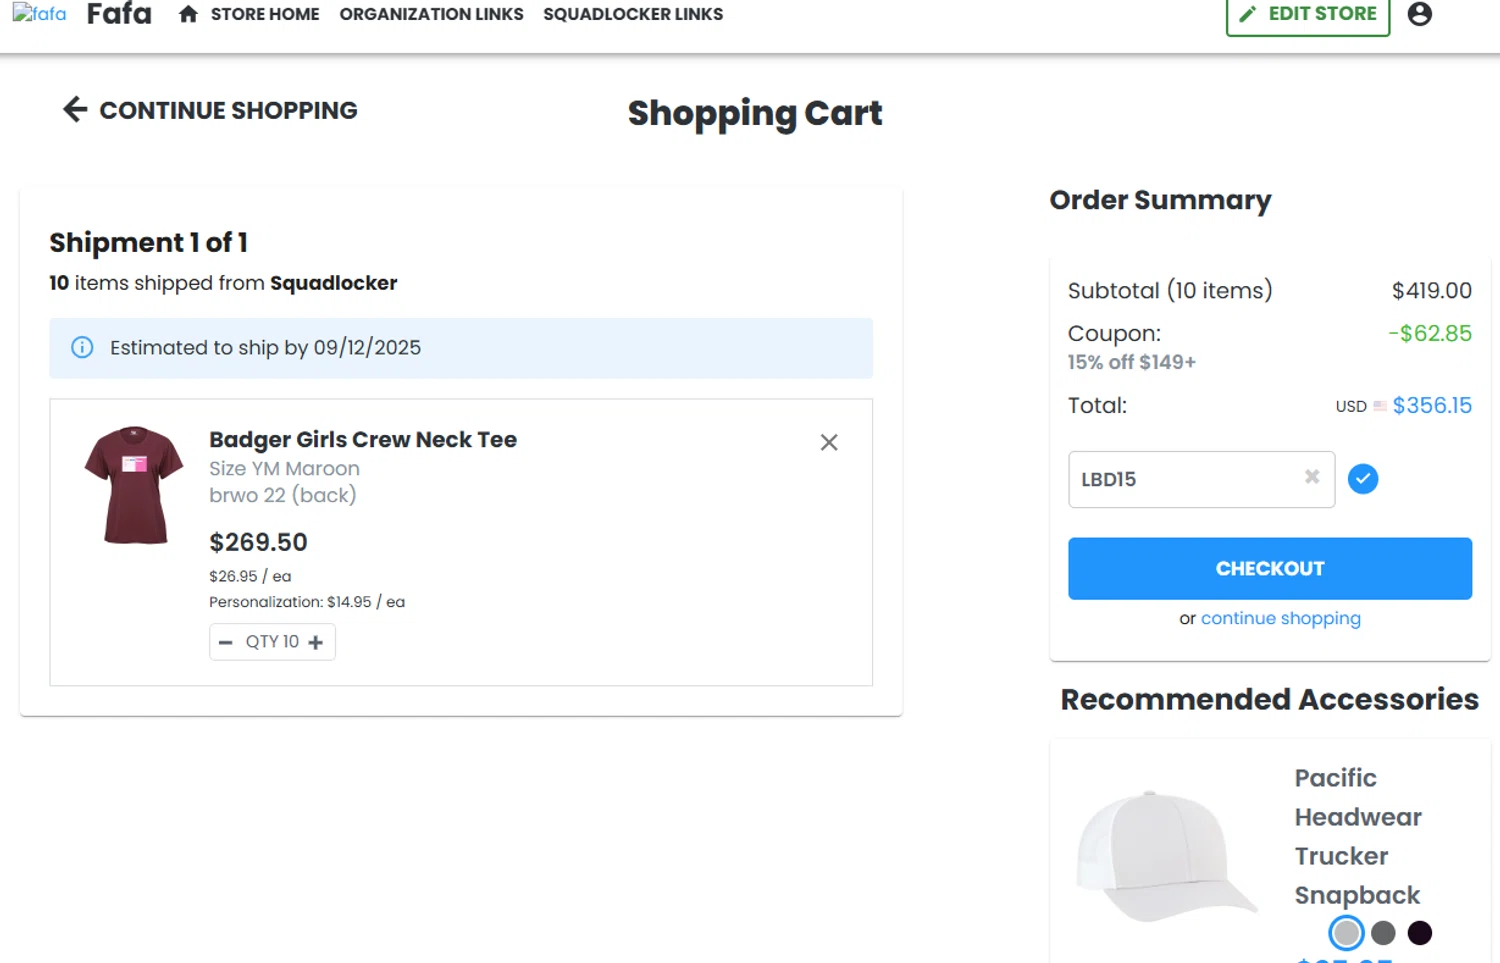
Task: Click the home icon beside Store Home
Action: tap(188, 14)
